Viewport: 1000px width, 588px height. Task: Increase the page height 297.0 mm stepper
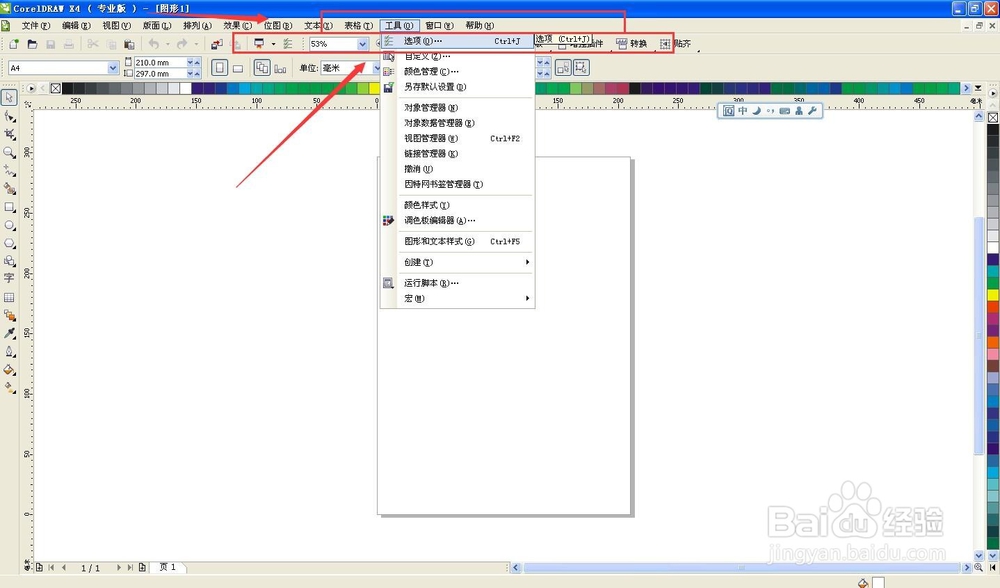(x=197, y=73)
